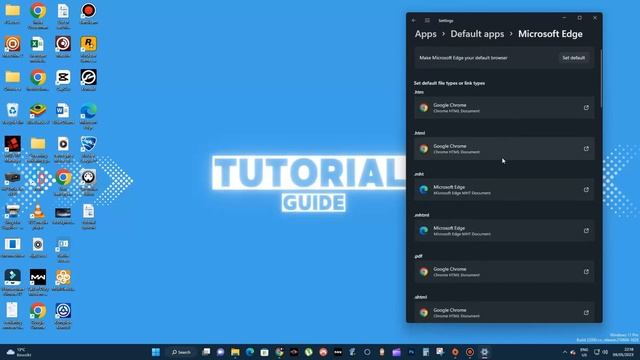640x360 pixels.
Task: Select the BlueStacks desktop shortcut
Action: pos(38,114)
